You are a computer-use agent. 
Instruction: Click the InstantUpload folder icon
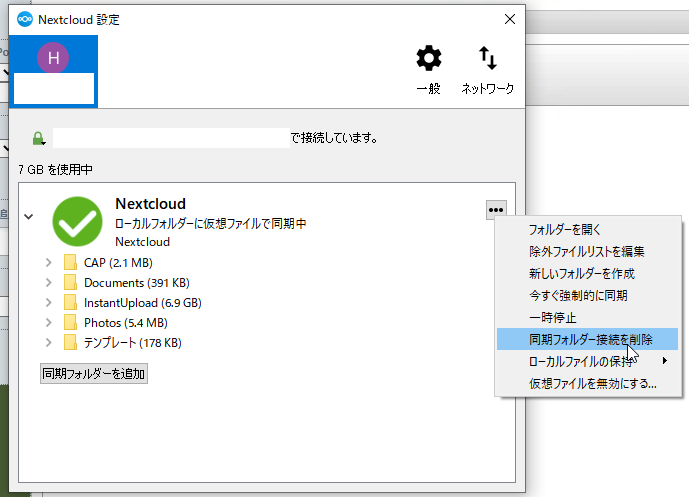tap(70, 302)
